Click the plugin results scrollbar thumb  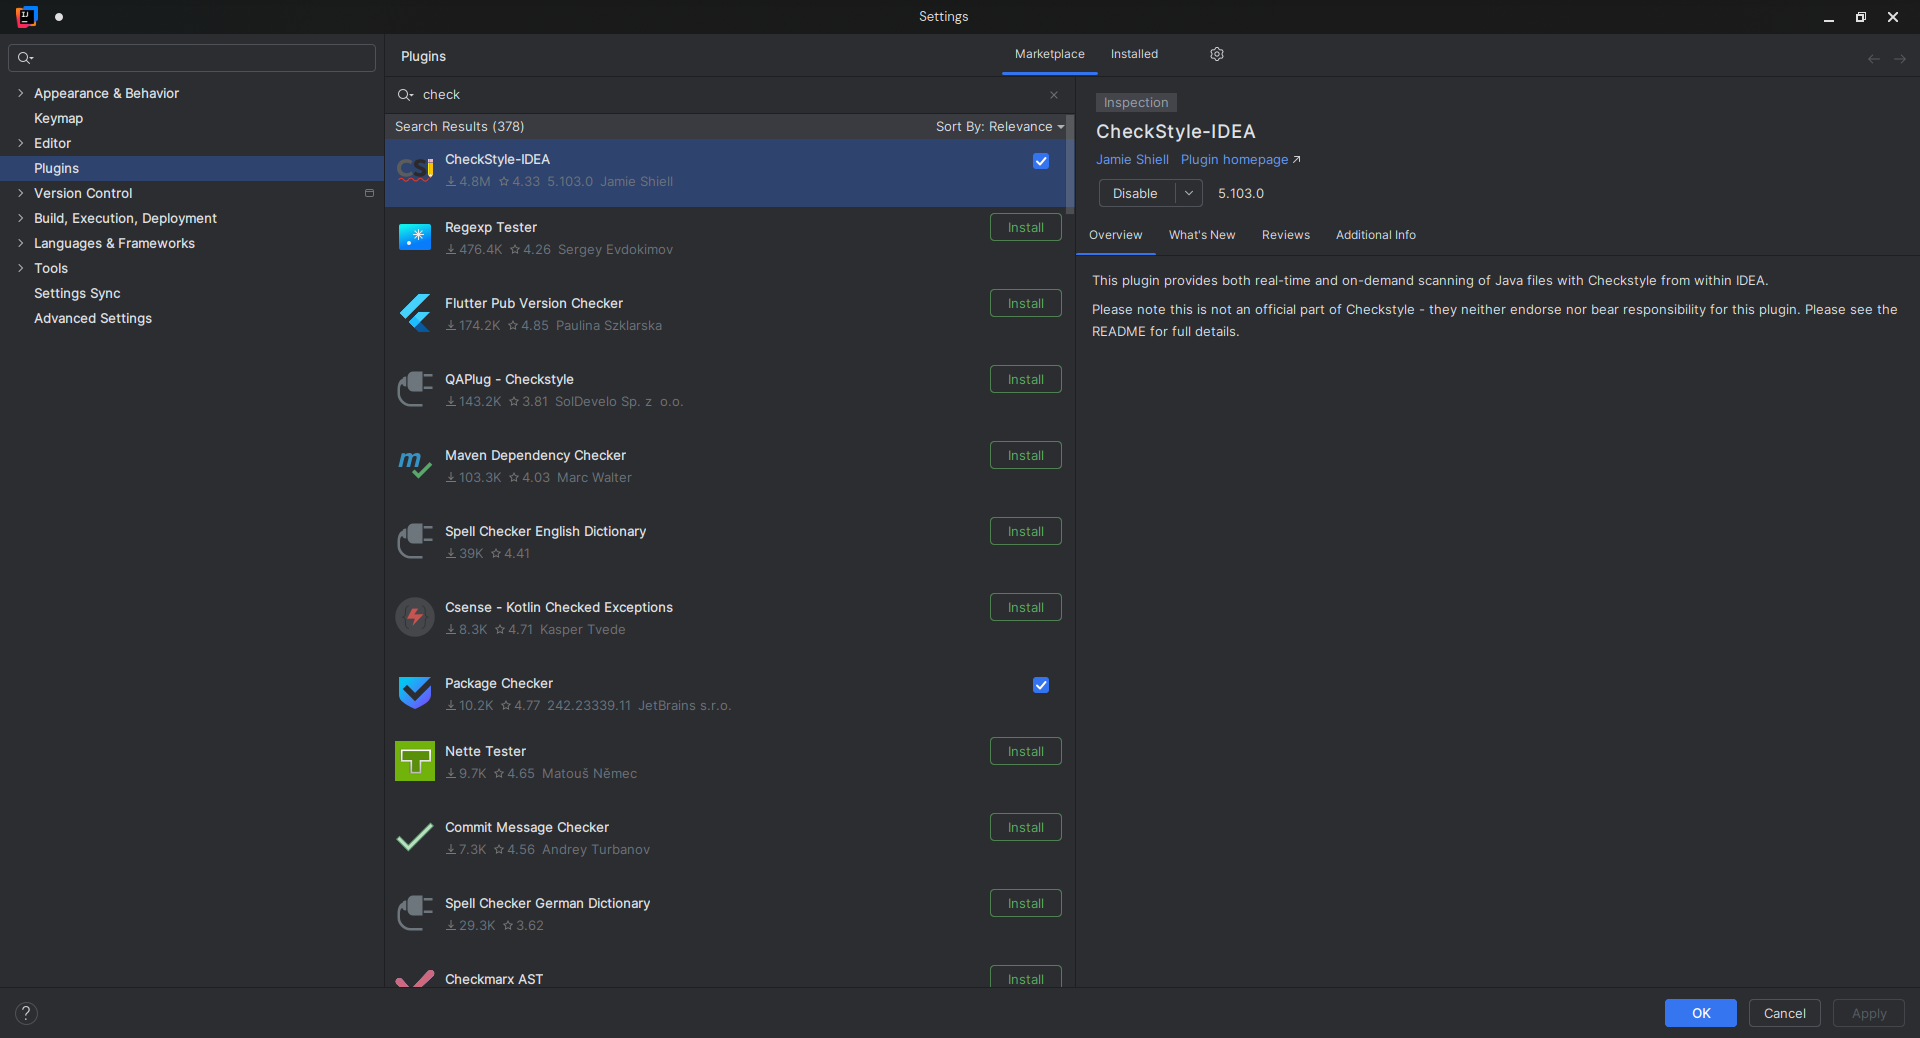(1069, 164)
